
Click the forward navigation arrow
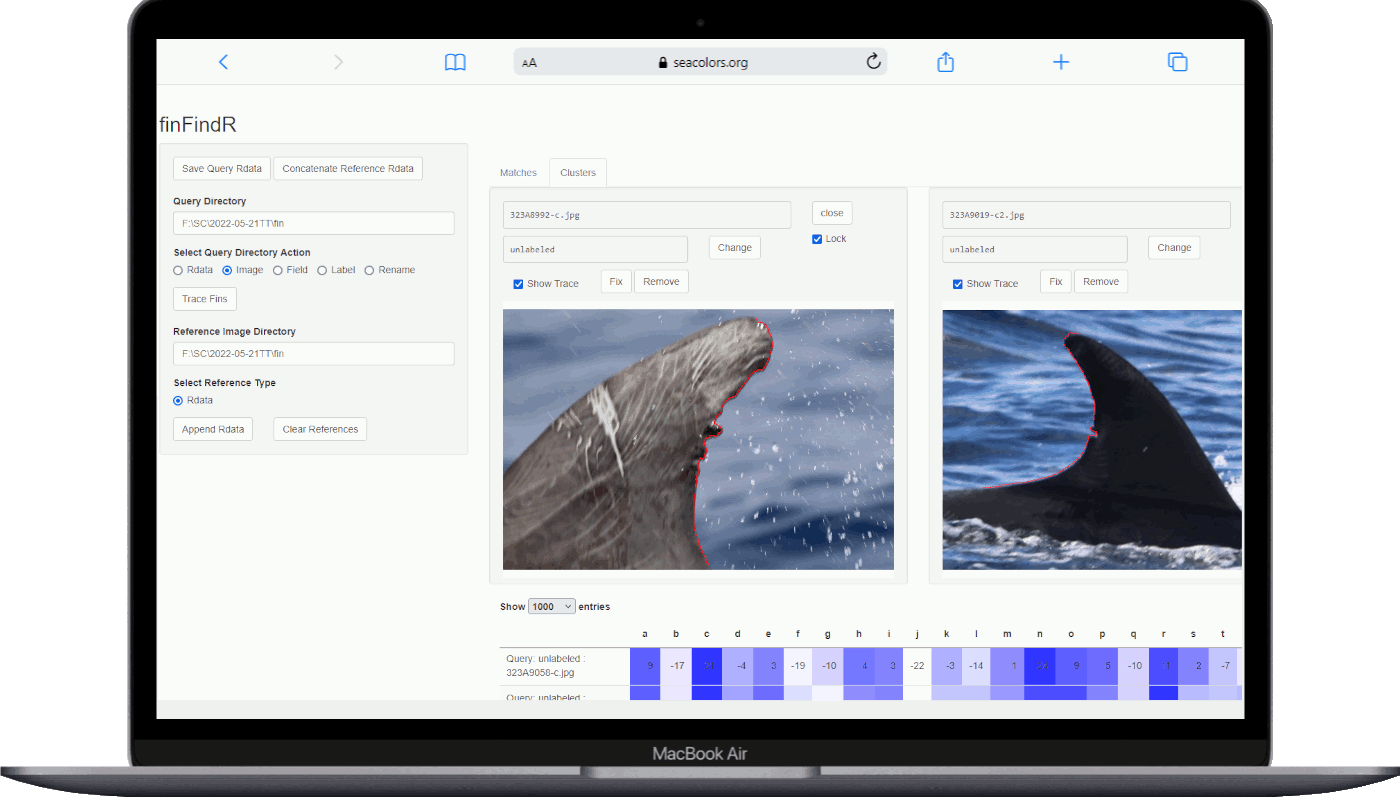click(338, 62)
